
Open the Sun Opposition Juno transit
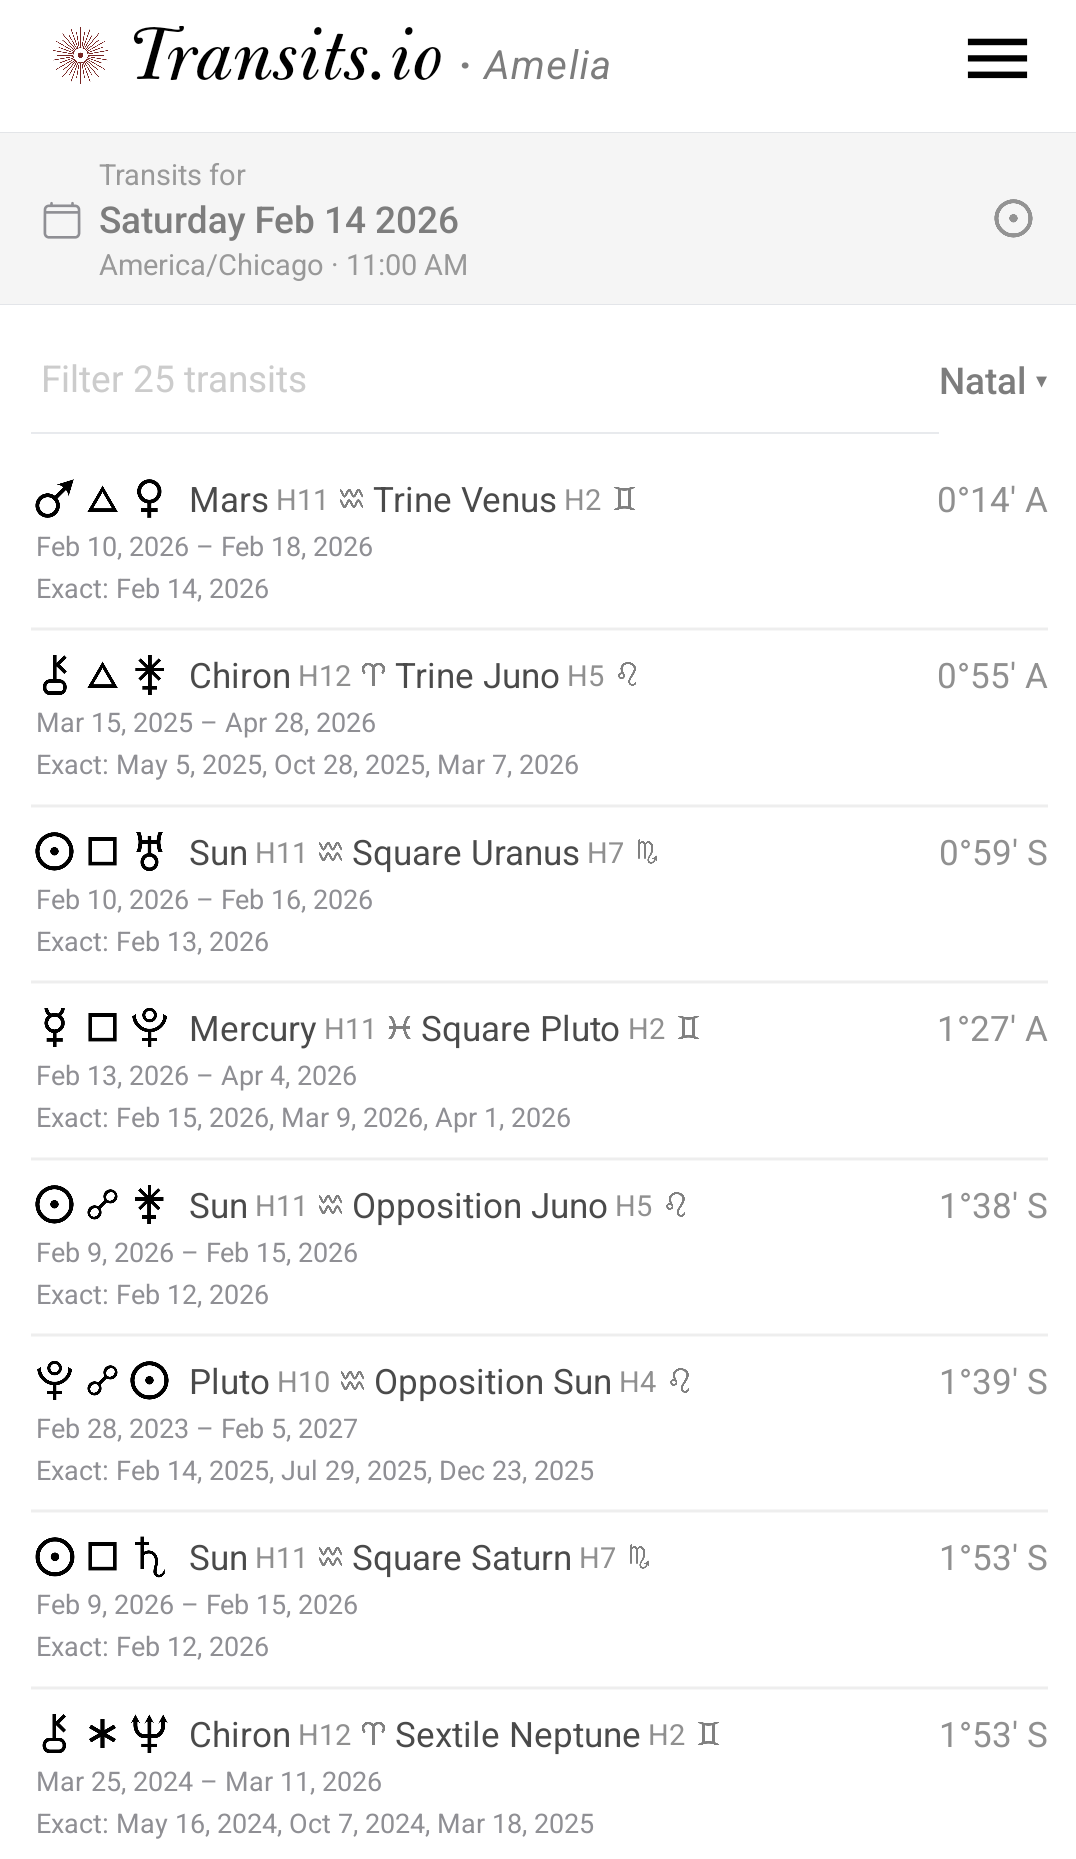[478, 1206]
